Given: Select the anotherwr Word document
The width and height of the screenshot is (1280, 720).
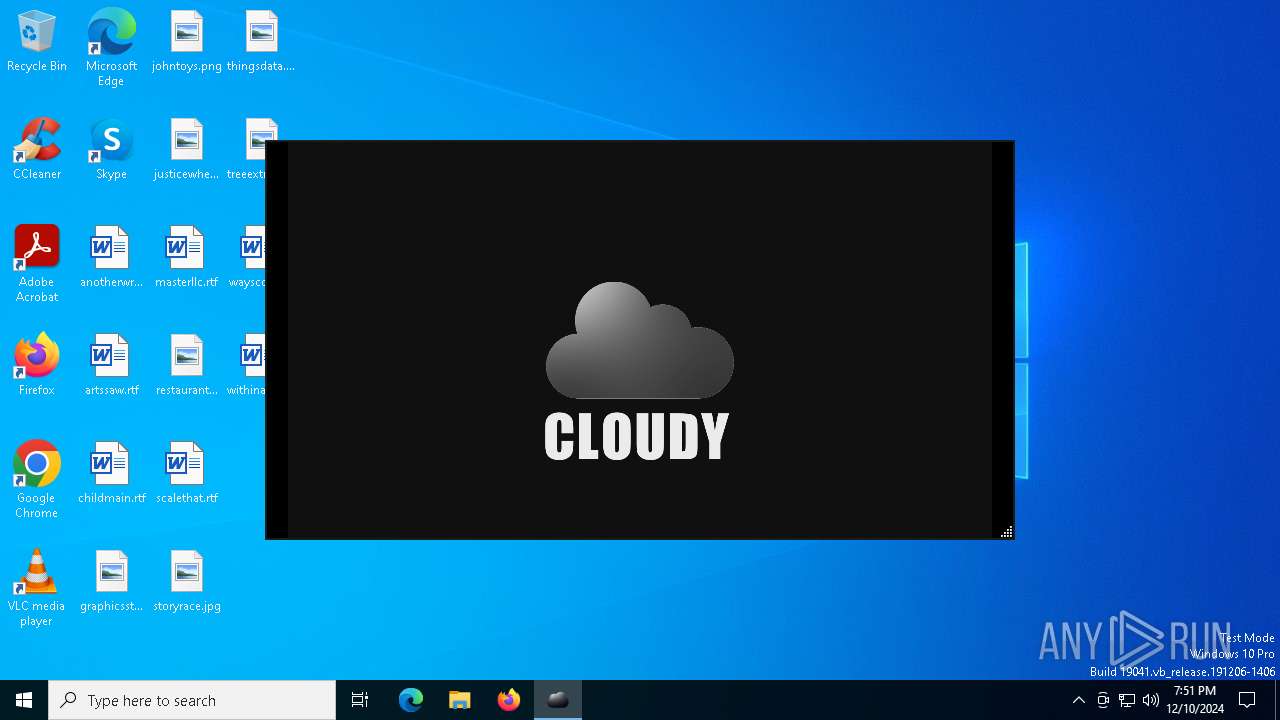Looking at the screenshot, I should pyautogui.click(x=111, y=258).
